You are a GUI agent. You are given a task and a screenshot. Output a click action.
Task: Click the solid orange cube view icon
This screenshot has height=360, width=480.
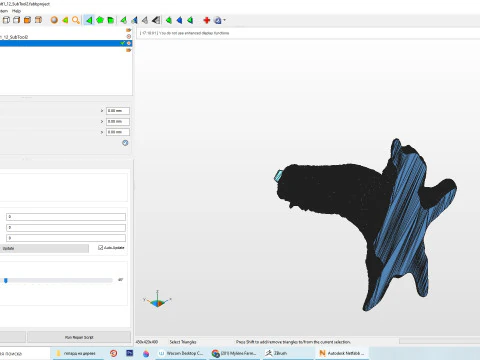coord(27,20)
